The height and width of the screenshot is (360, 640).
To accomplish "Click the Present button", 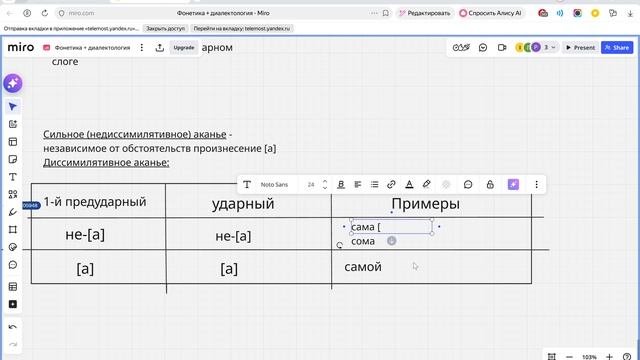I will point(580,48).
